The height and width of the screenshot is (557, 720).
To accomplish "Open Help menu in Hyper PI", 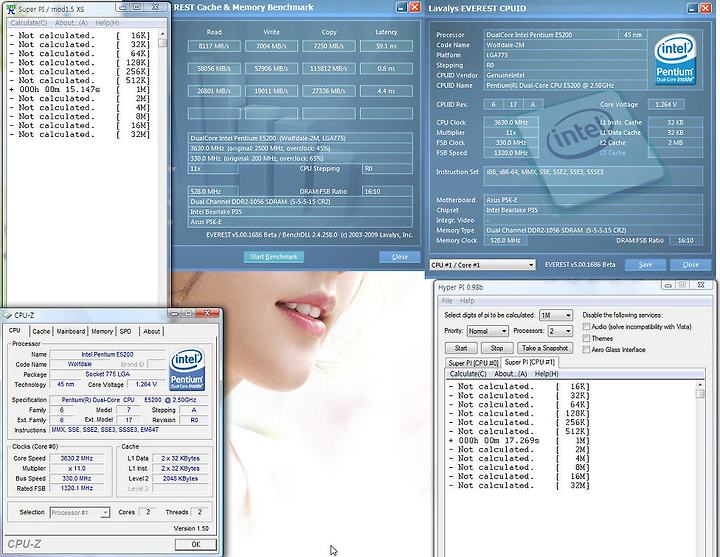I will click(x=467, y=301).
